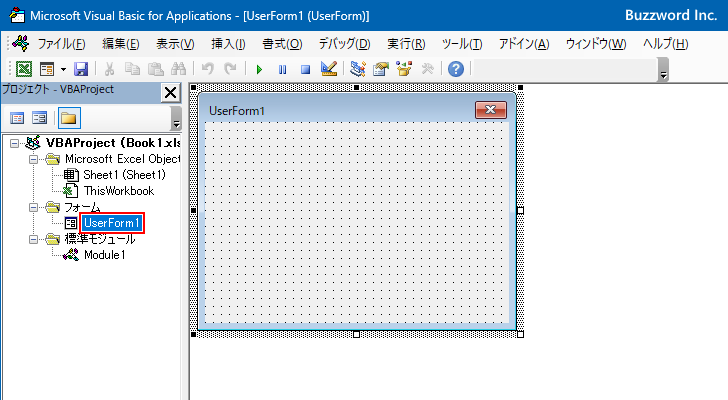
Task: Select the 標準モジュール folder in the tree
Action: tap(100, 239)
